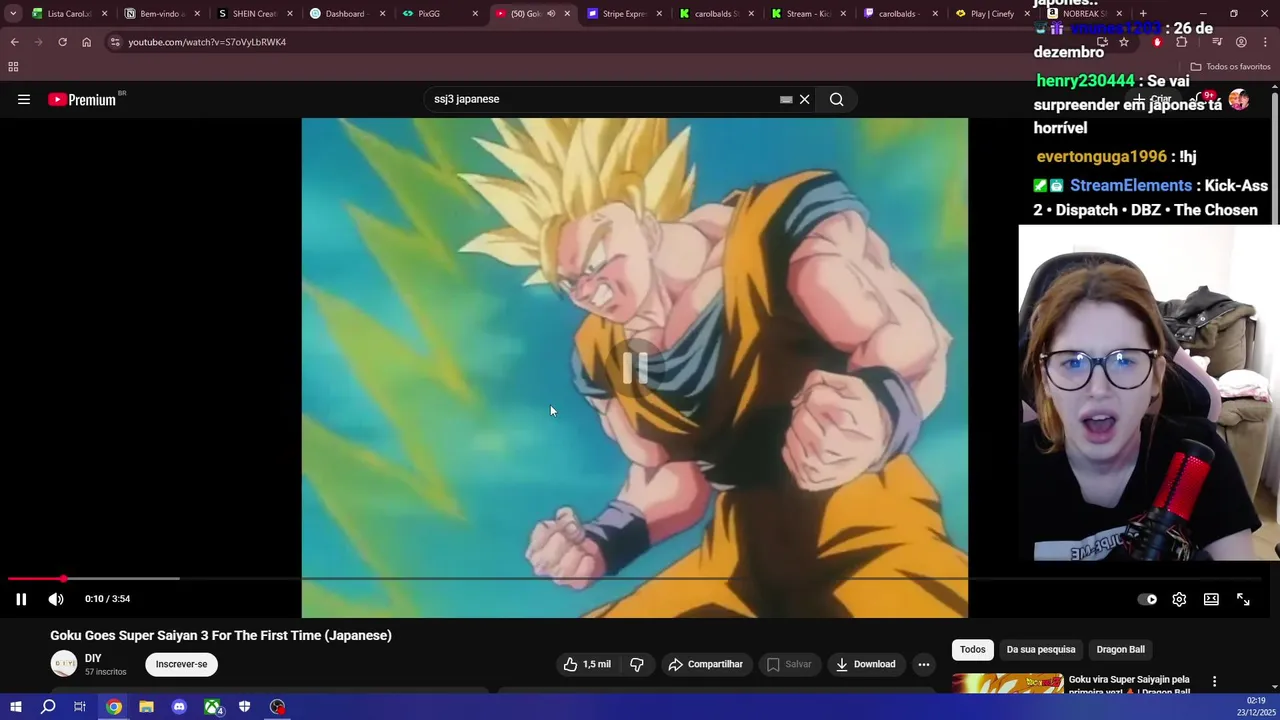The height and width of the screenshot is (720, 1280).
Task: Click the YouTube URL in address bar
Action: (207, 42)
